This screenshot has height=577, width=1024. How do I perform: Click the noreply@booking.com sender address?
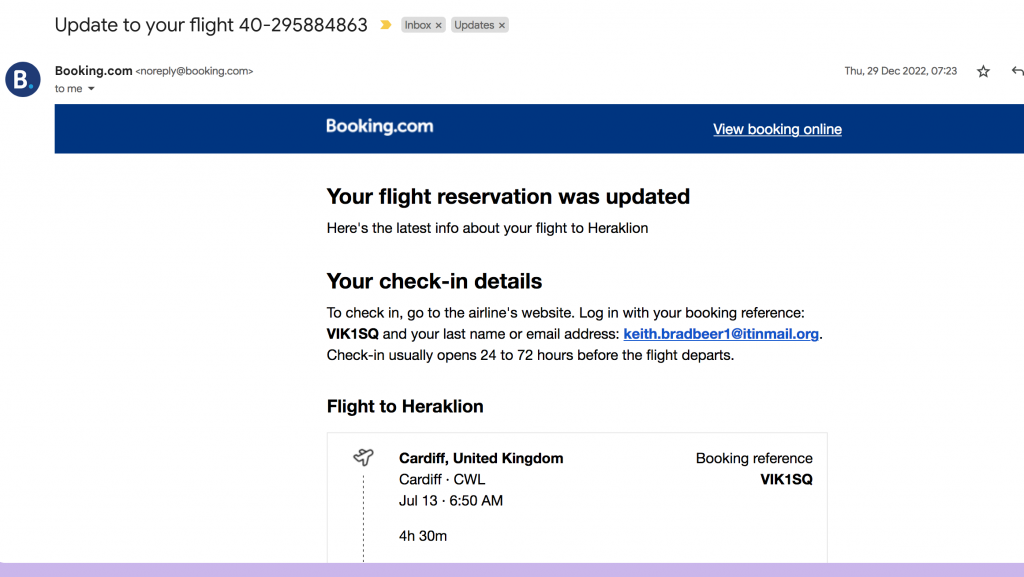[194, 71]
